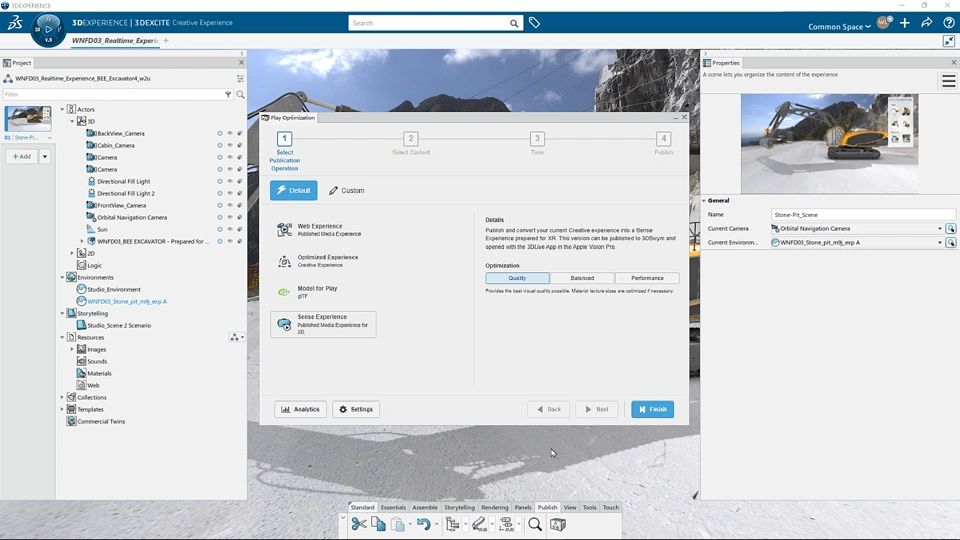Expand the Collections tree node
The image size is (960, 540).
coord(62,397)
